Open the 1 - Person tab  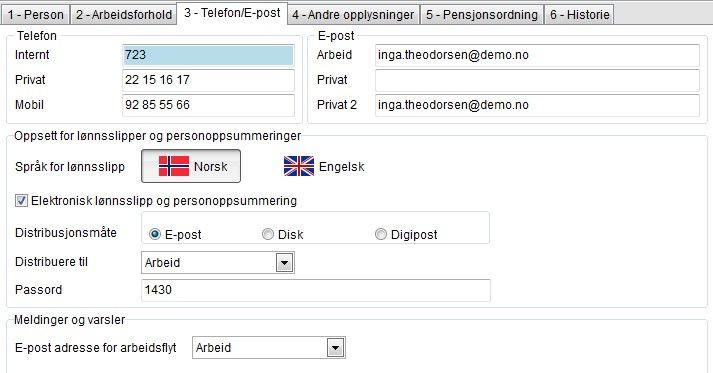[35, 15]
